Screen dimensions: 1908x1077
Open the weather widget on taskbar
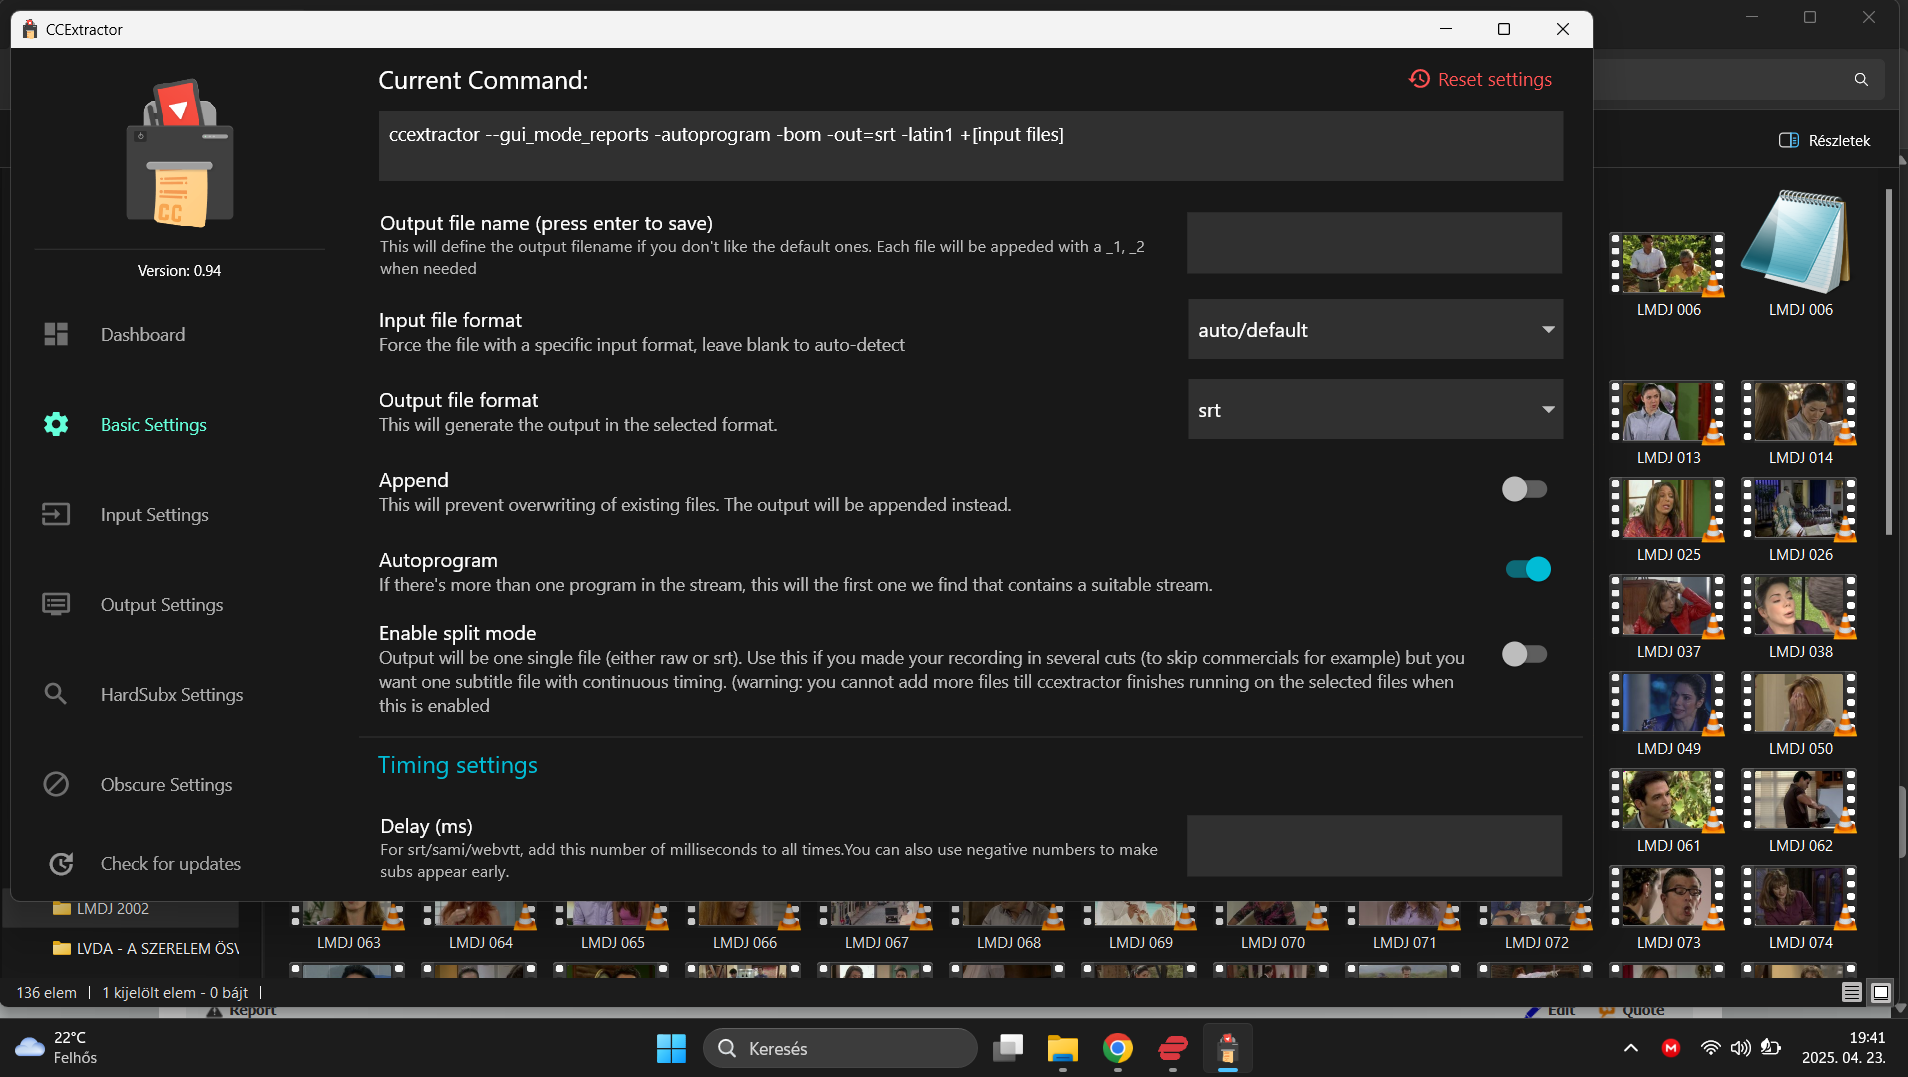click(57, 1048)
